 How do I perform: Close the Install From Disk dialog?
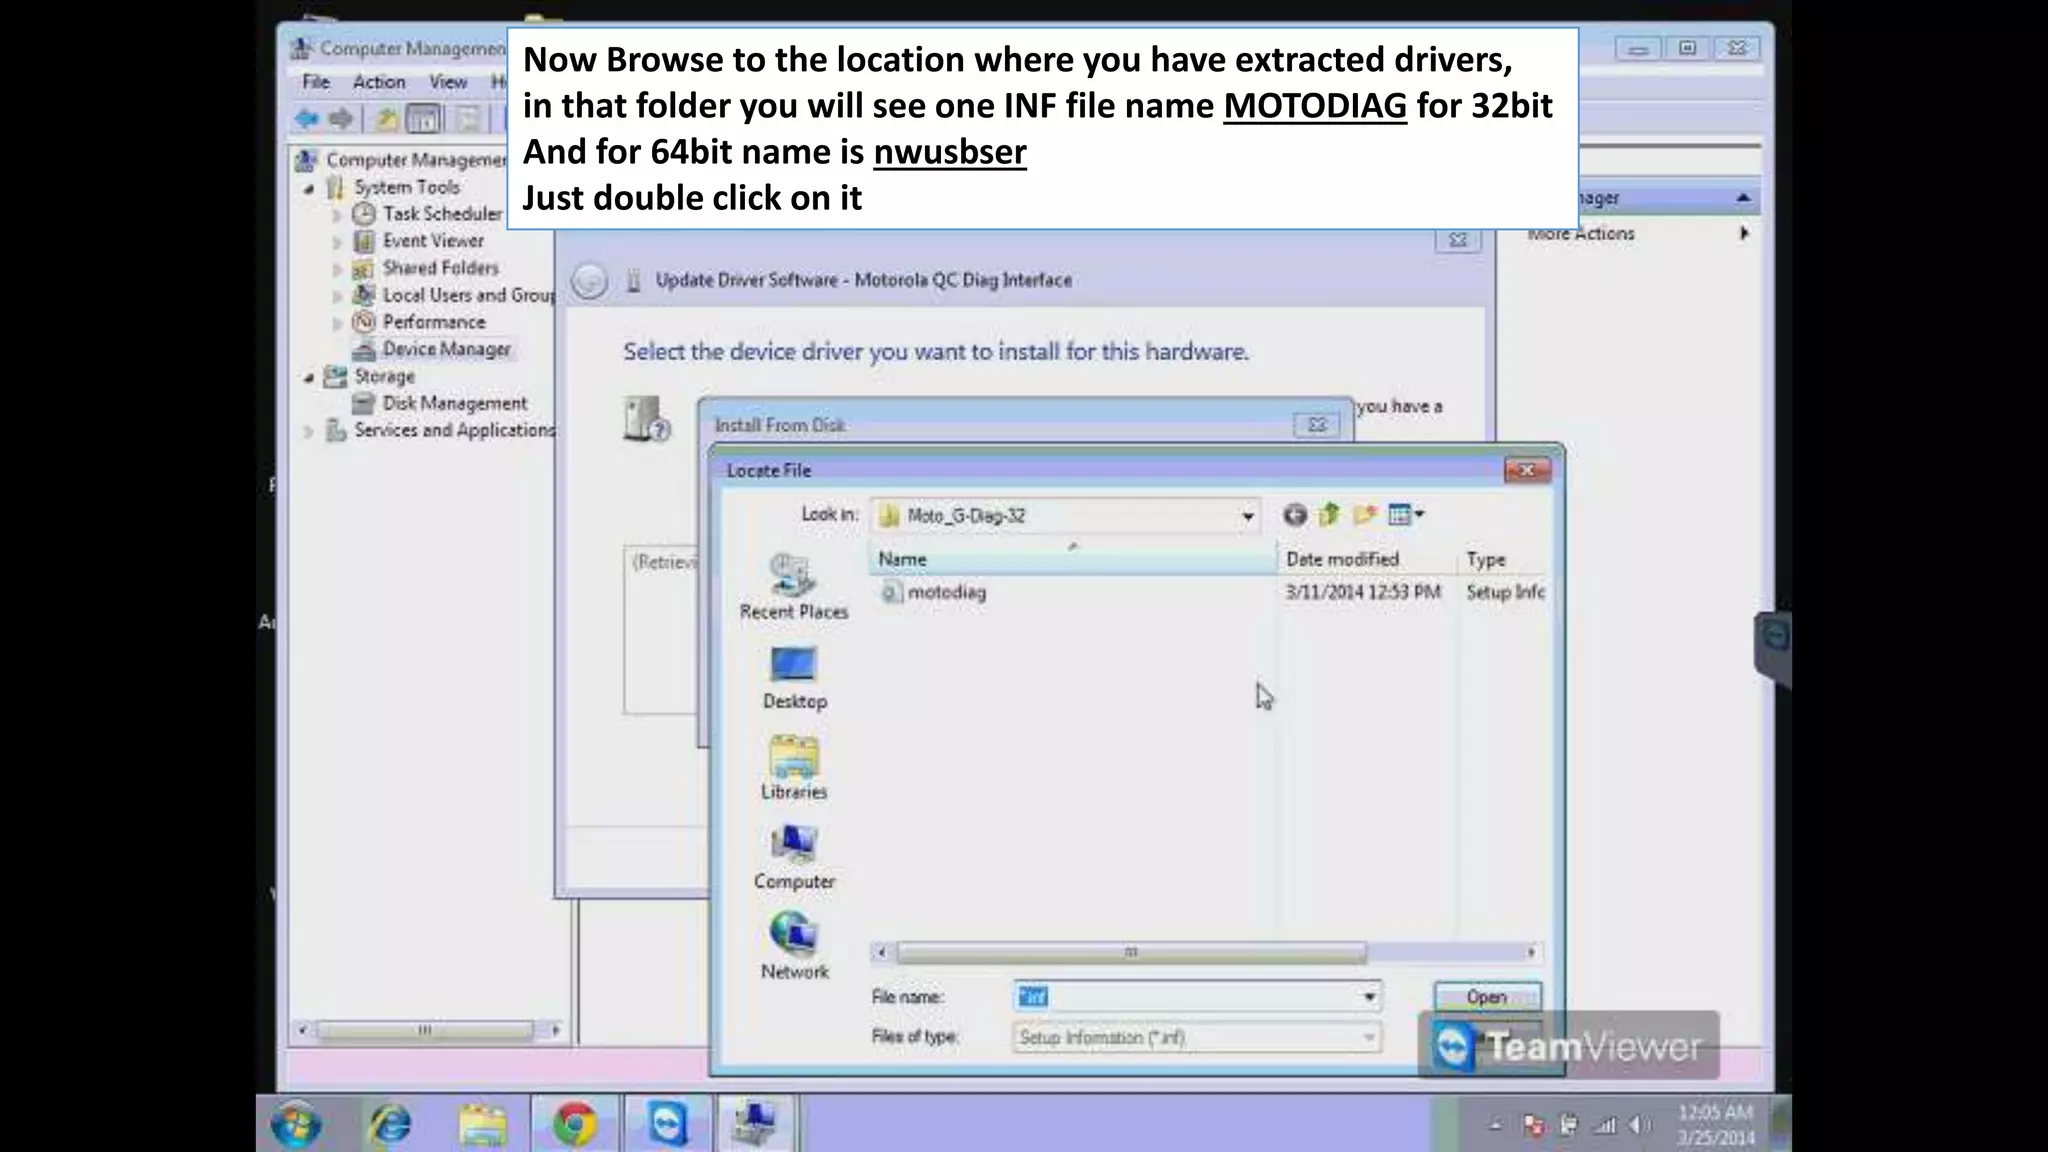[x=1317, y=425]
